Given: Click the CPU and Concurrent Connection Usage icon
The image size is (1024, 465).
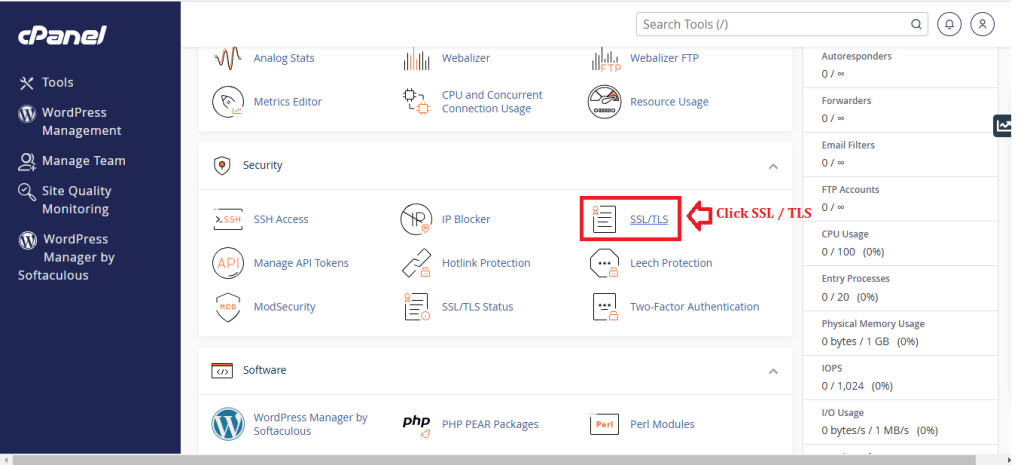Looking at the screenshot, I should click(416, 102).
